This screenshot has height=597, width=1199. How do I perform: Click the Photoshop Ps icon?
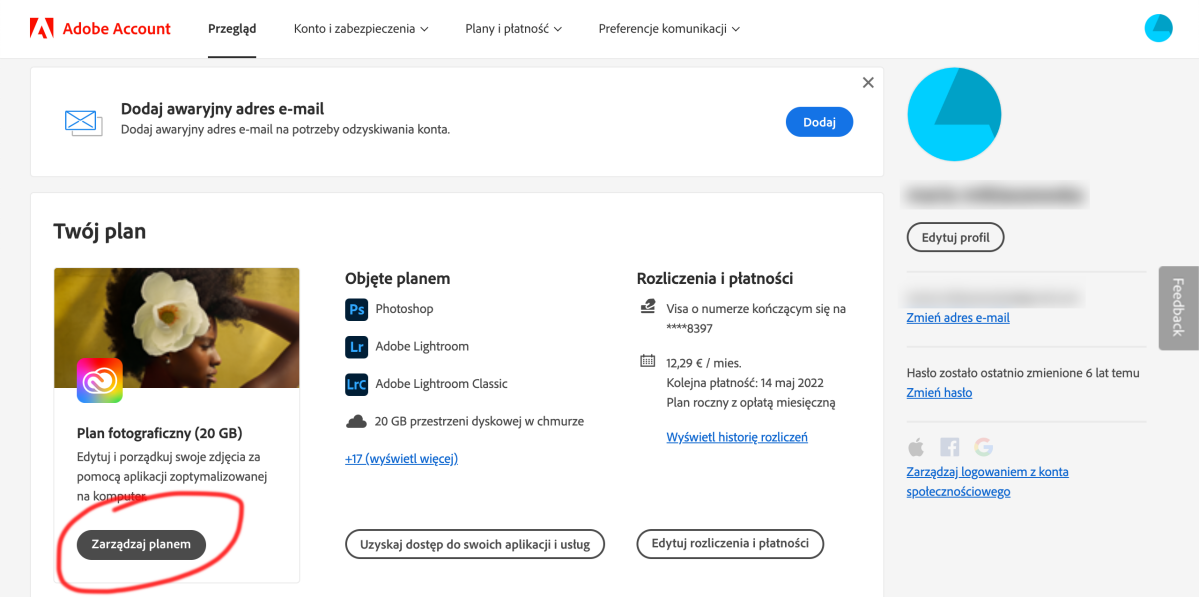(x=356, y=310)
